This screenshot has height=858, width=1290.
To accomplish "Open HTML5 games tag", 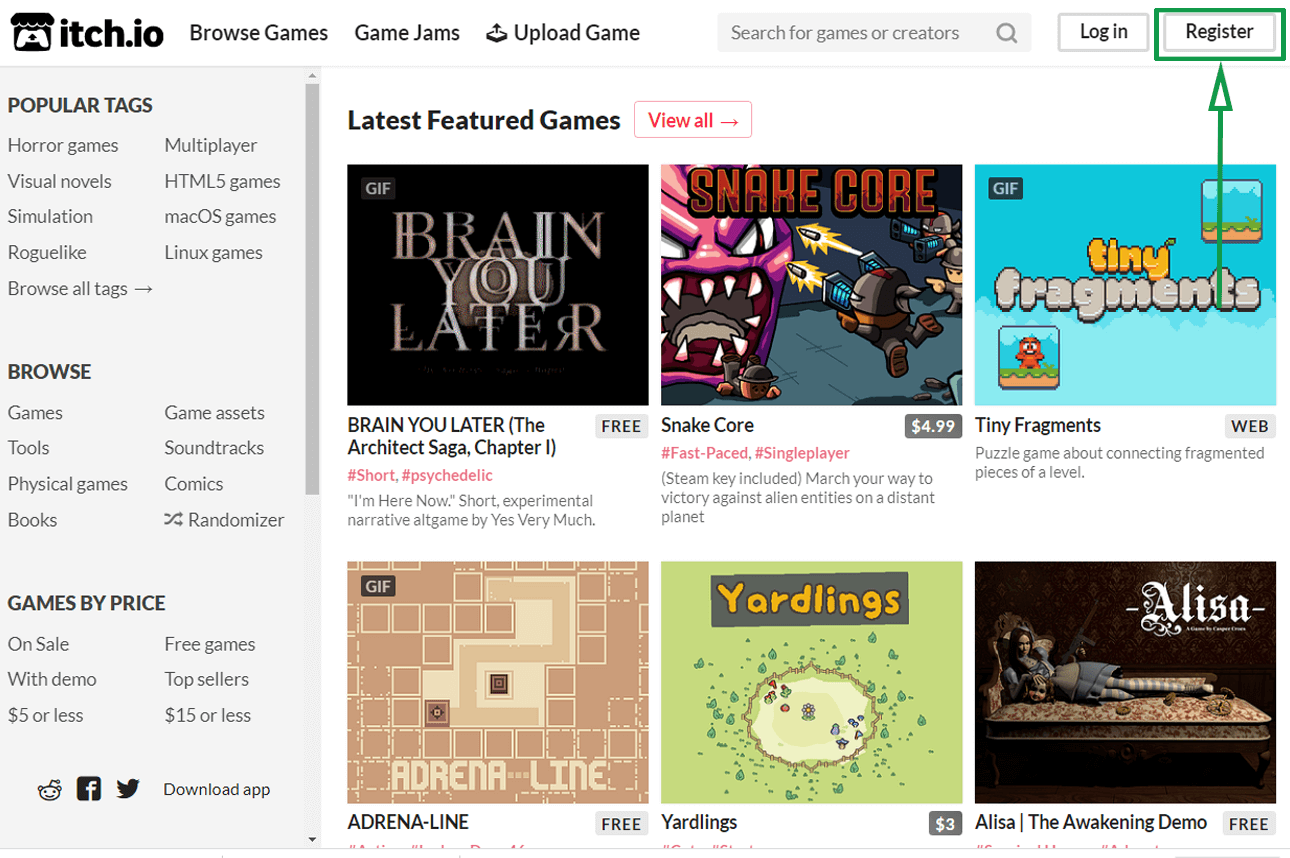I will click(x=223, y=182).
